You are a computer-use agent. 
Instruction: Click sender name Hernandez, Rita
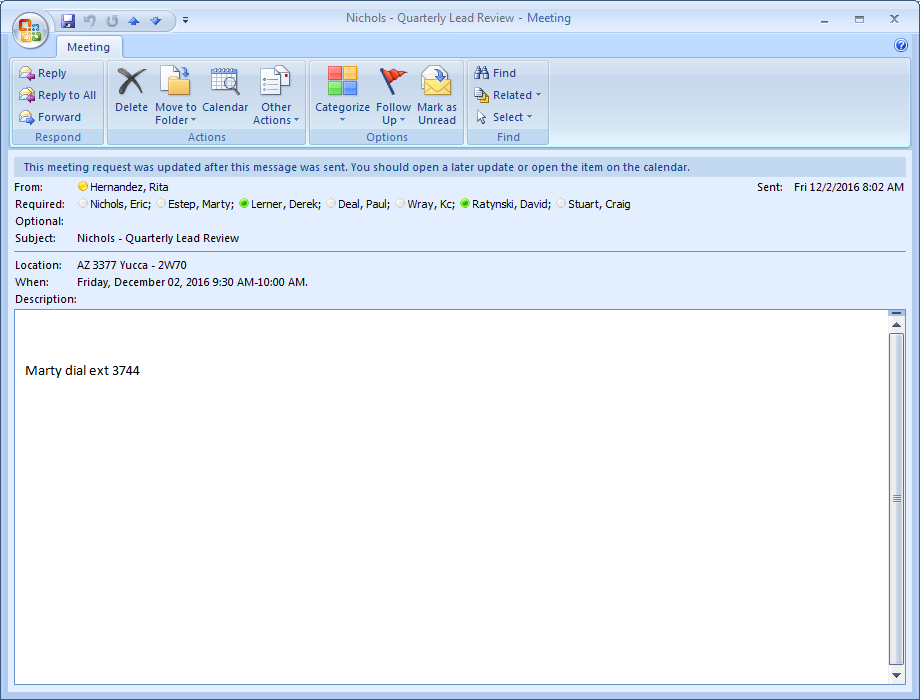tap(129, 187)
